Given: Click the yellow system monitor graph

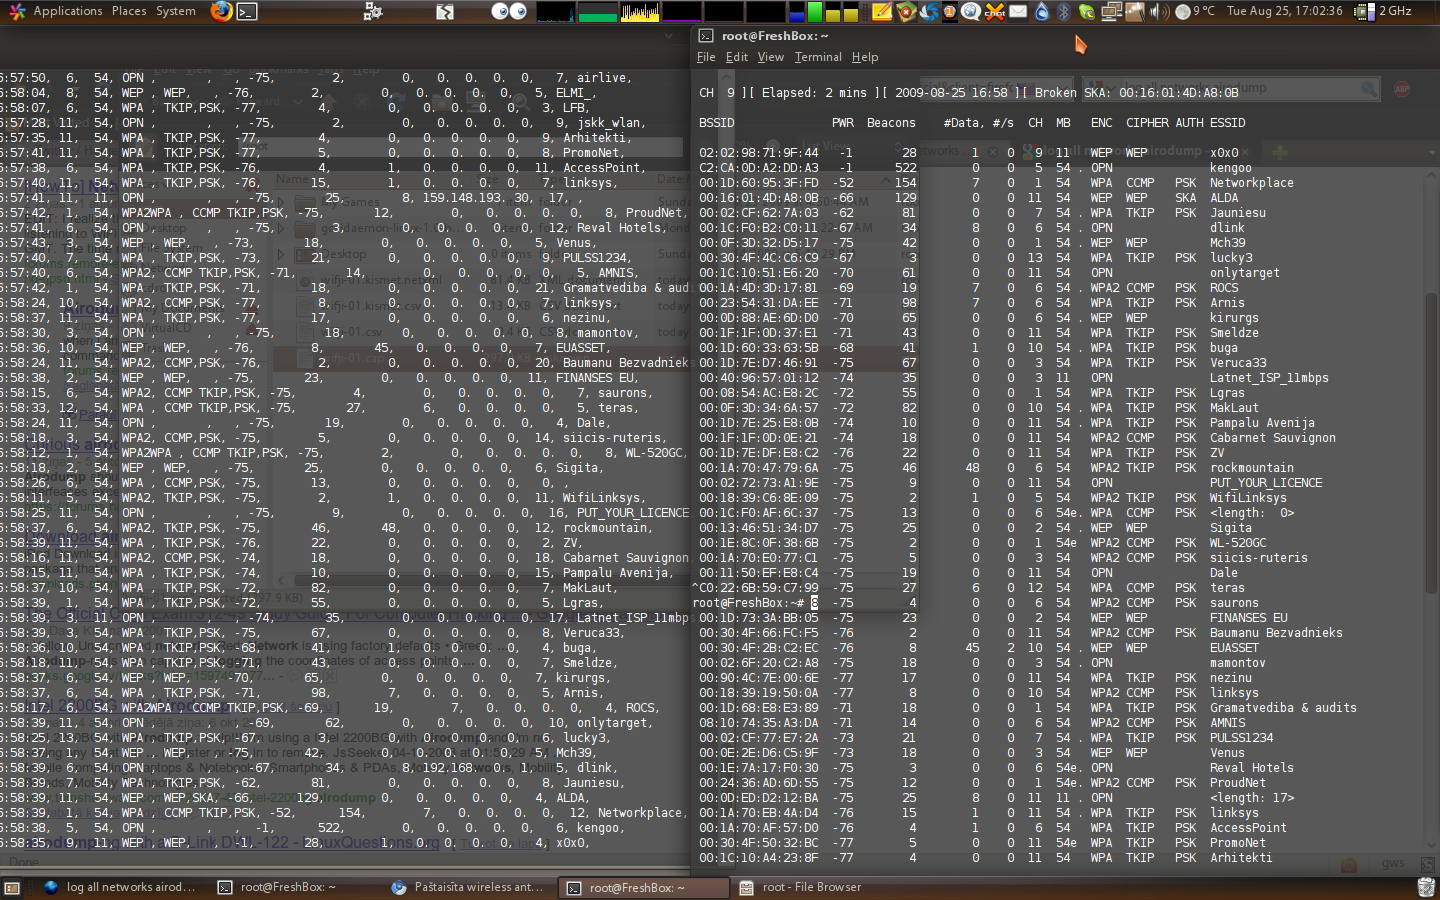Looking at the screenshot, I should pyautogui.click(x=640, y=11).
